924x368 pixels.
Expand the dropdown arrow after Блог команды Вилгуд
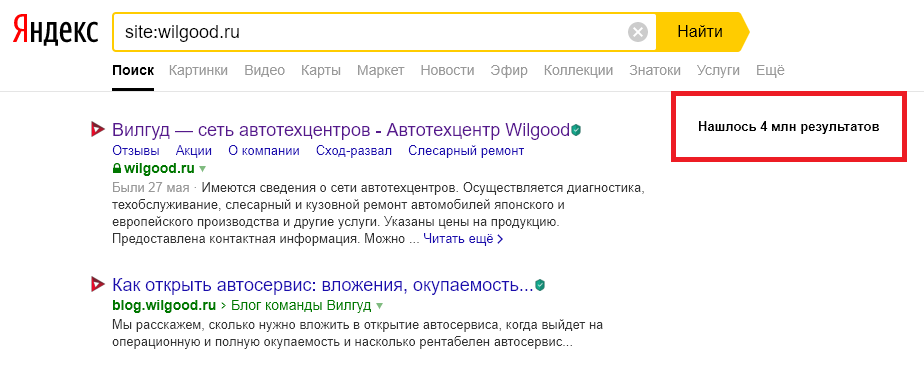coord(379,306)
